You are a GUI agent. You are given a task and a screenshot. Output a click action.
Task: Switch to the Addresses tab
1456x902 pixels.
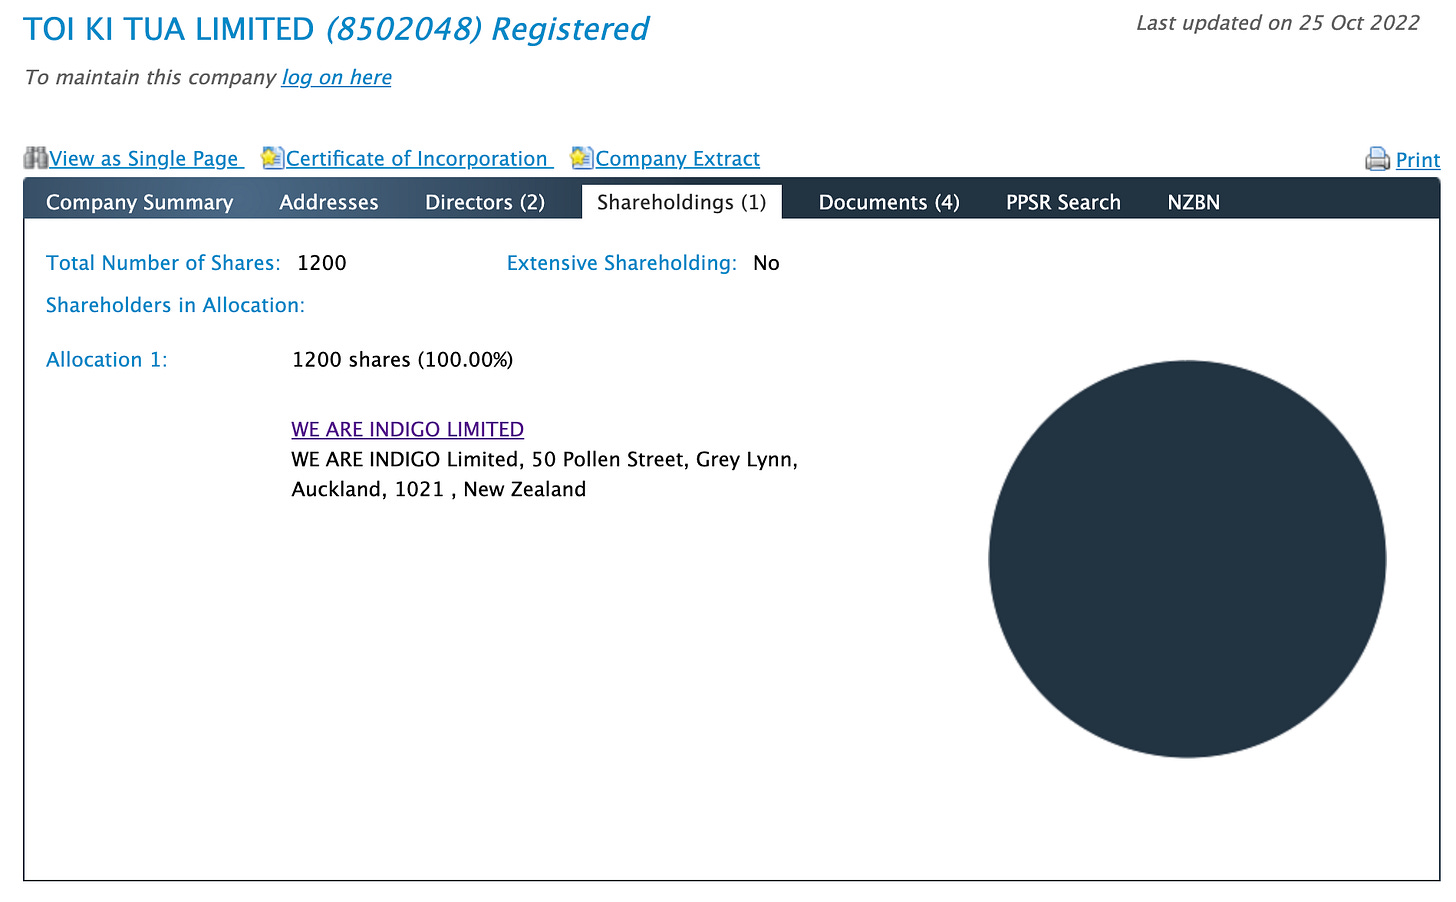pyautogui.click(x=329, y=202)
